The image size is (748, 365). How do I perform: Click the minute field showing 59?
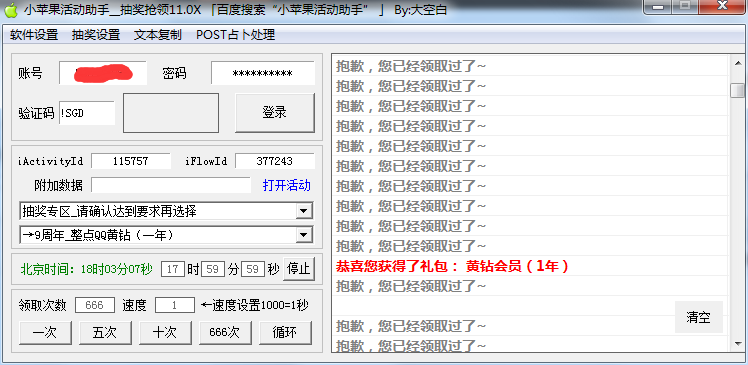213,269
